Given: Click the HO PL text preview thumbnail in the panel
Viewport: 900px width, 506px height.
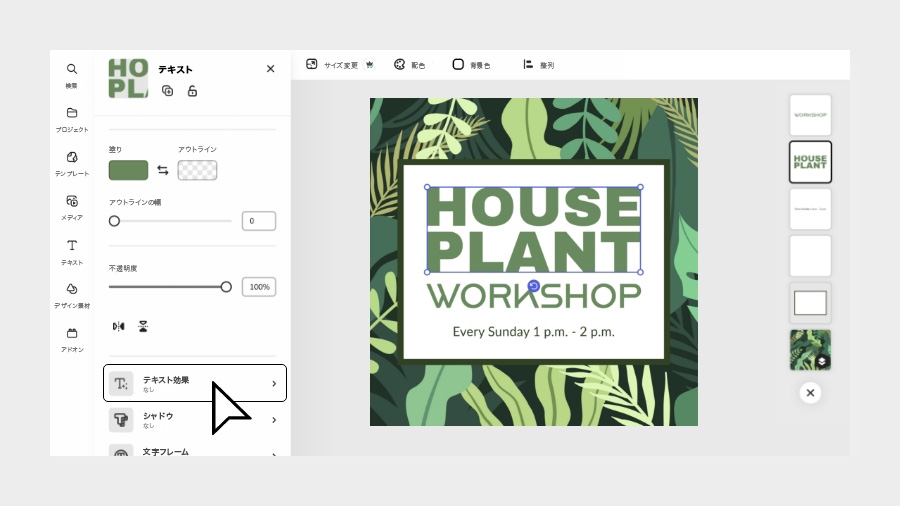Looking at the screenshot, I should click(128, 78).
